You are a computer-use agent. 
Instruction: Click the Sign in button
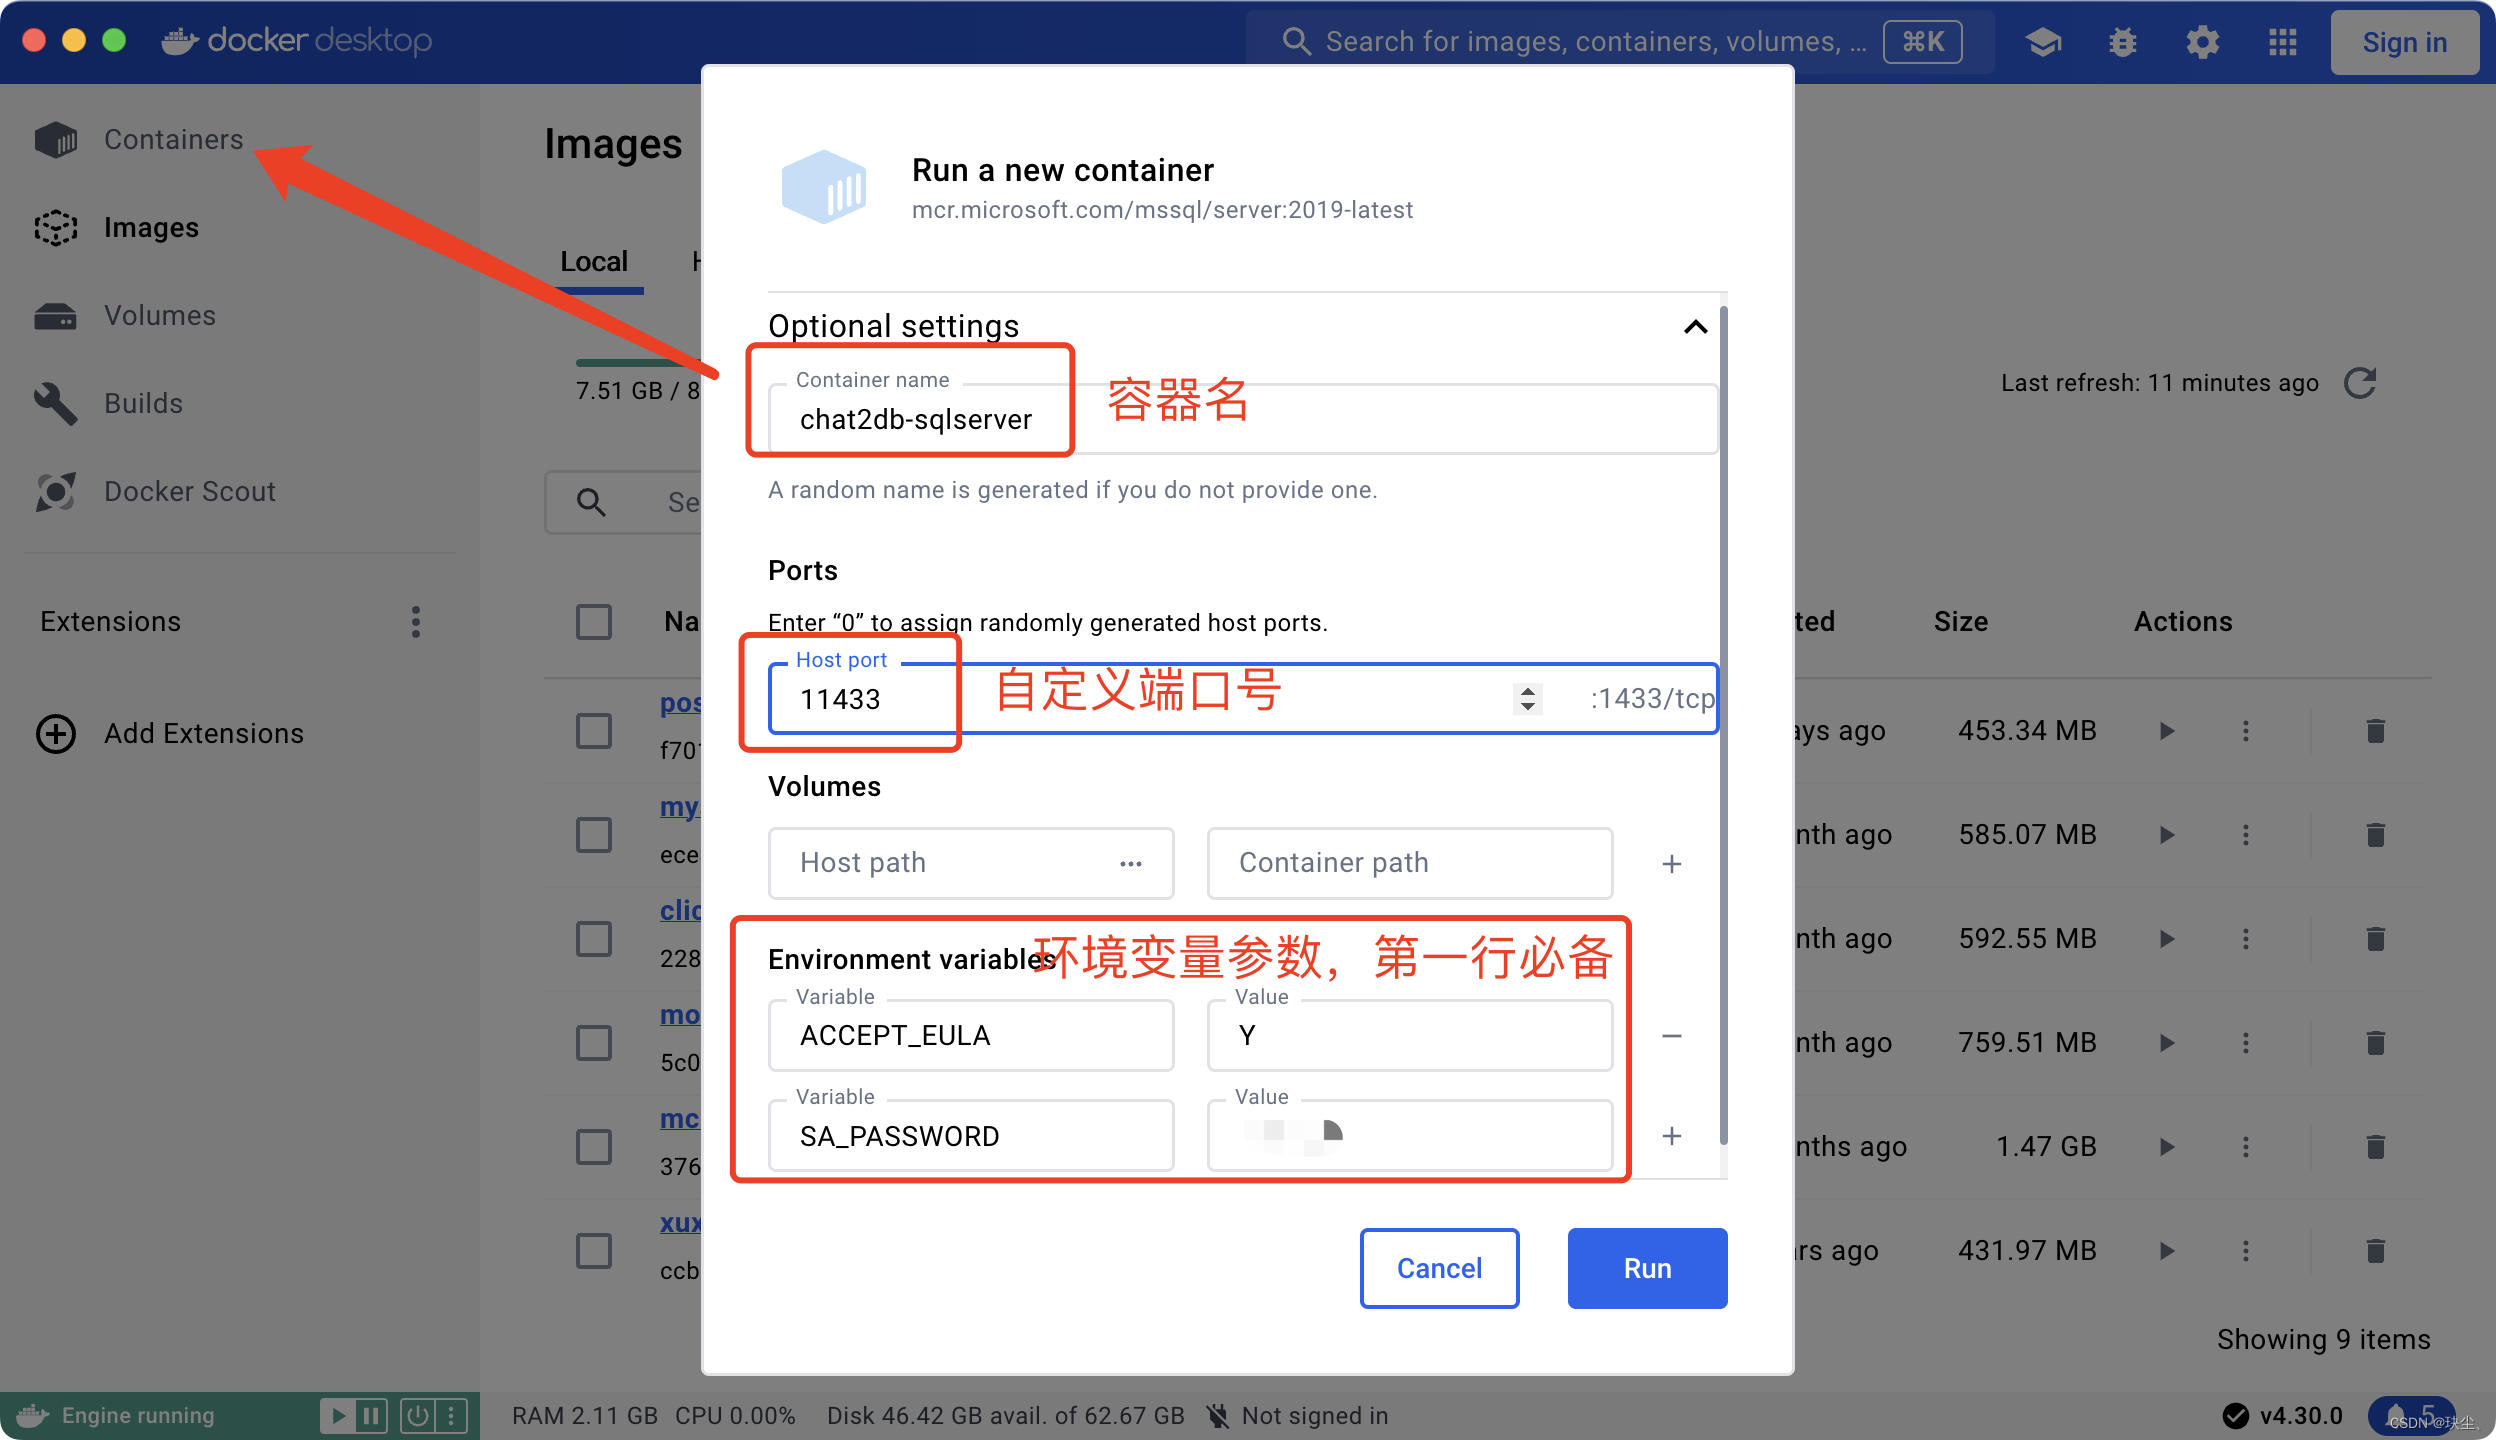click(2404, 42)
